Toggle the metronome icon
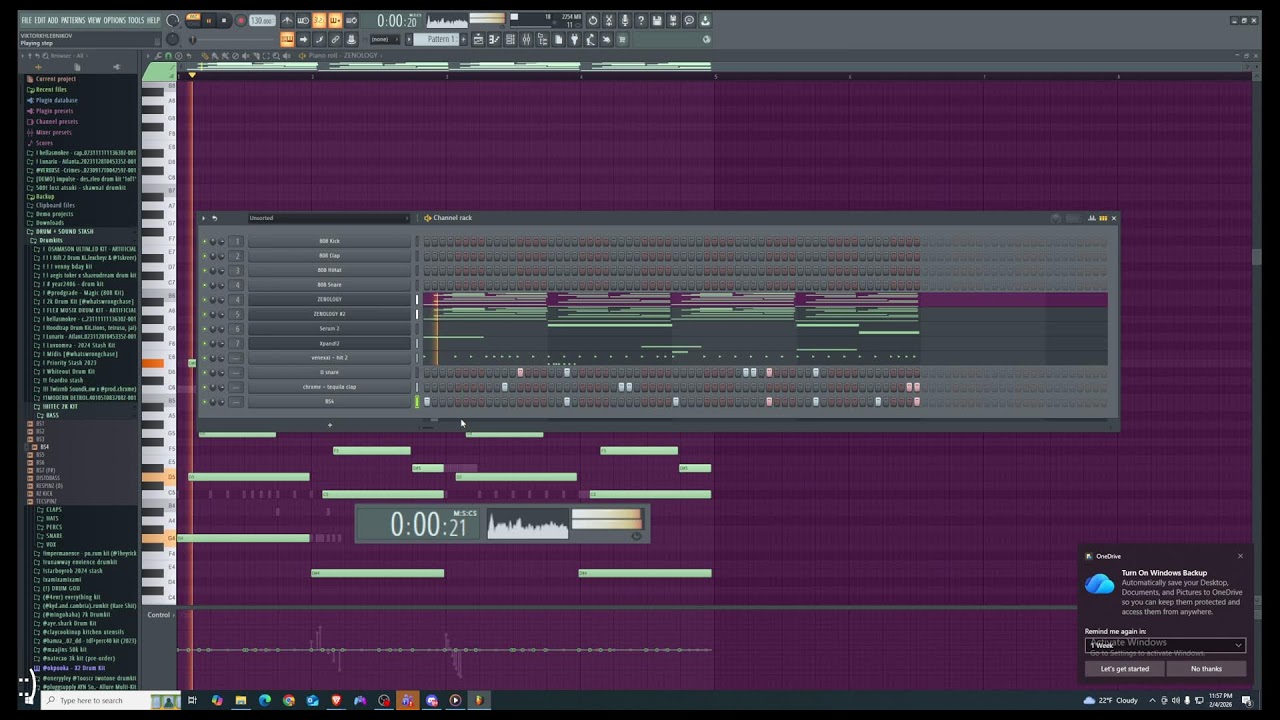Viewport: 1280px width, 720px height. pyautogui.click(x=287, y=20)
